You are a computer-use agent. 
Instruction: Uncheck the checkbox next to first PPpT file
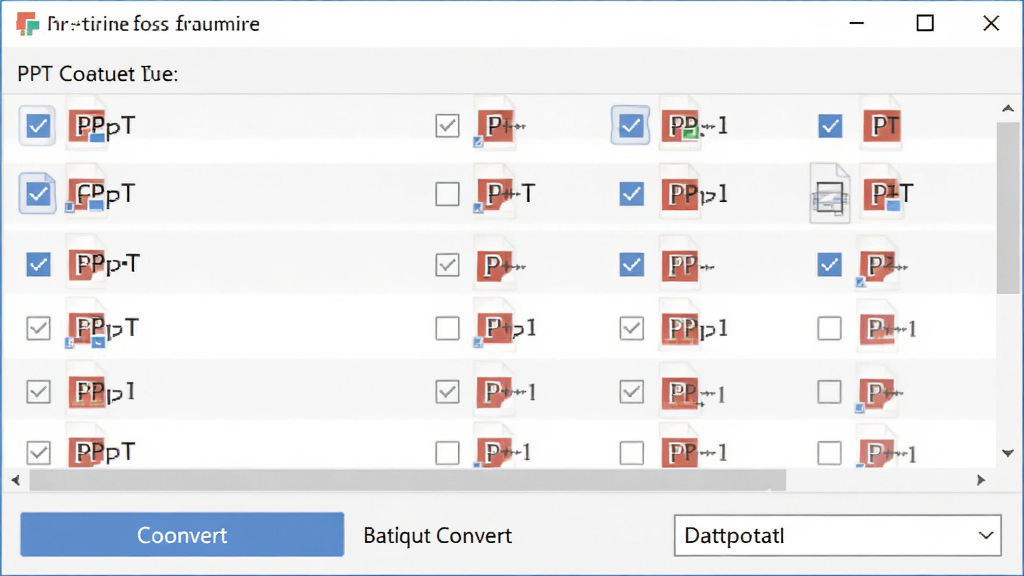[x=37, y=125]
